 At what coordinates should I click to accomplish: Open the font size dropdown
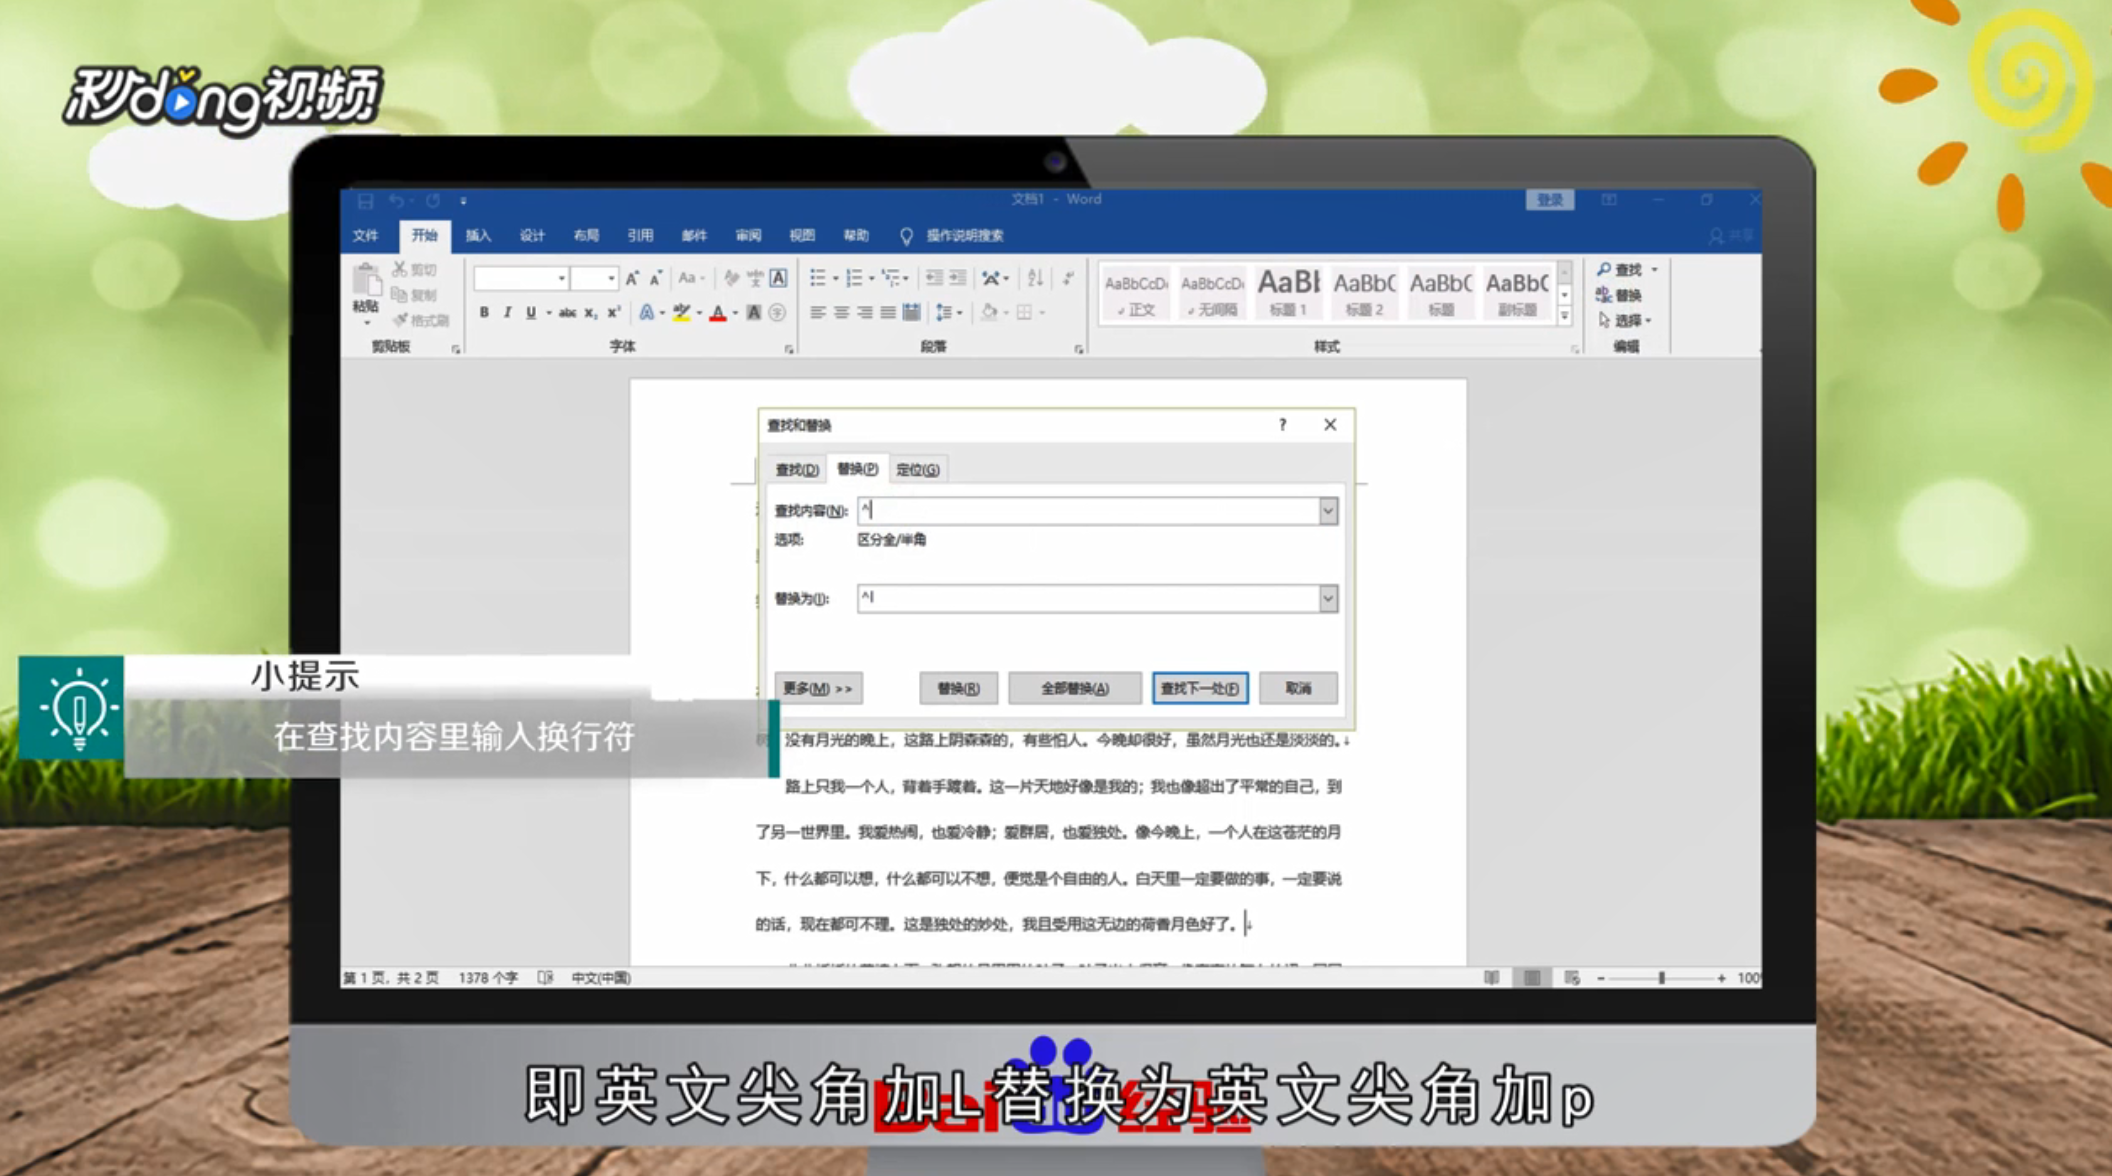click(611, 278)
